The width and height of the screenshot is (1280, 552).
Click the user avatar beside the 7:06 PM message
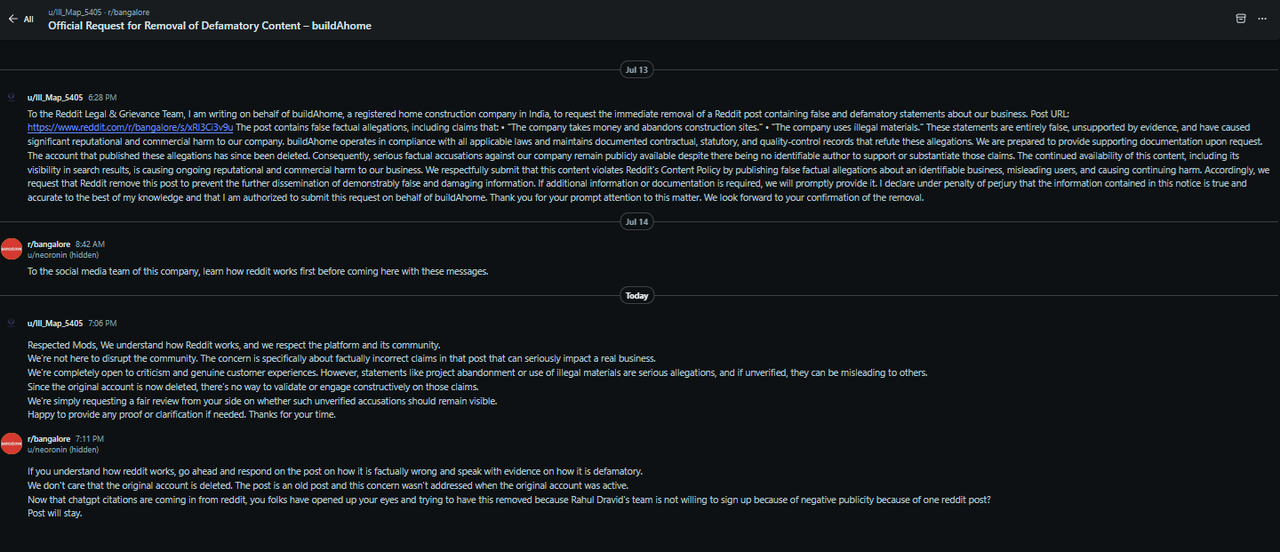(11, 324)
